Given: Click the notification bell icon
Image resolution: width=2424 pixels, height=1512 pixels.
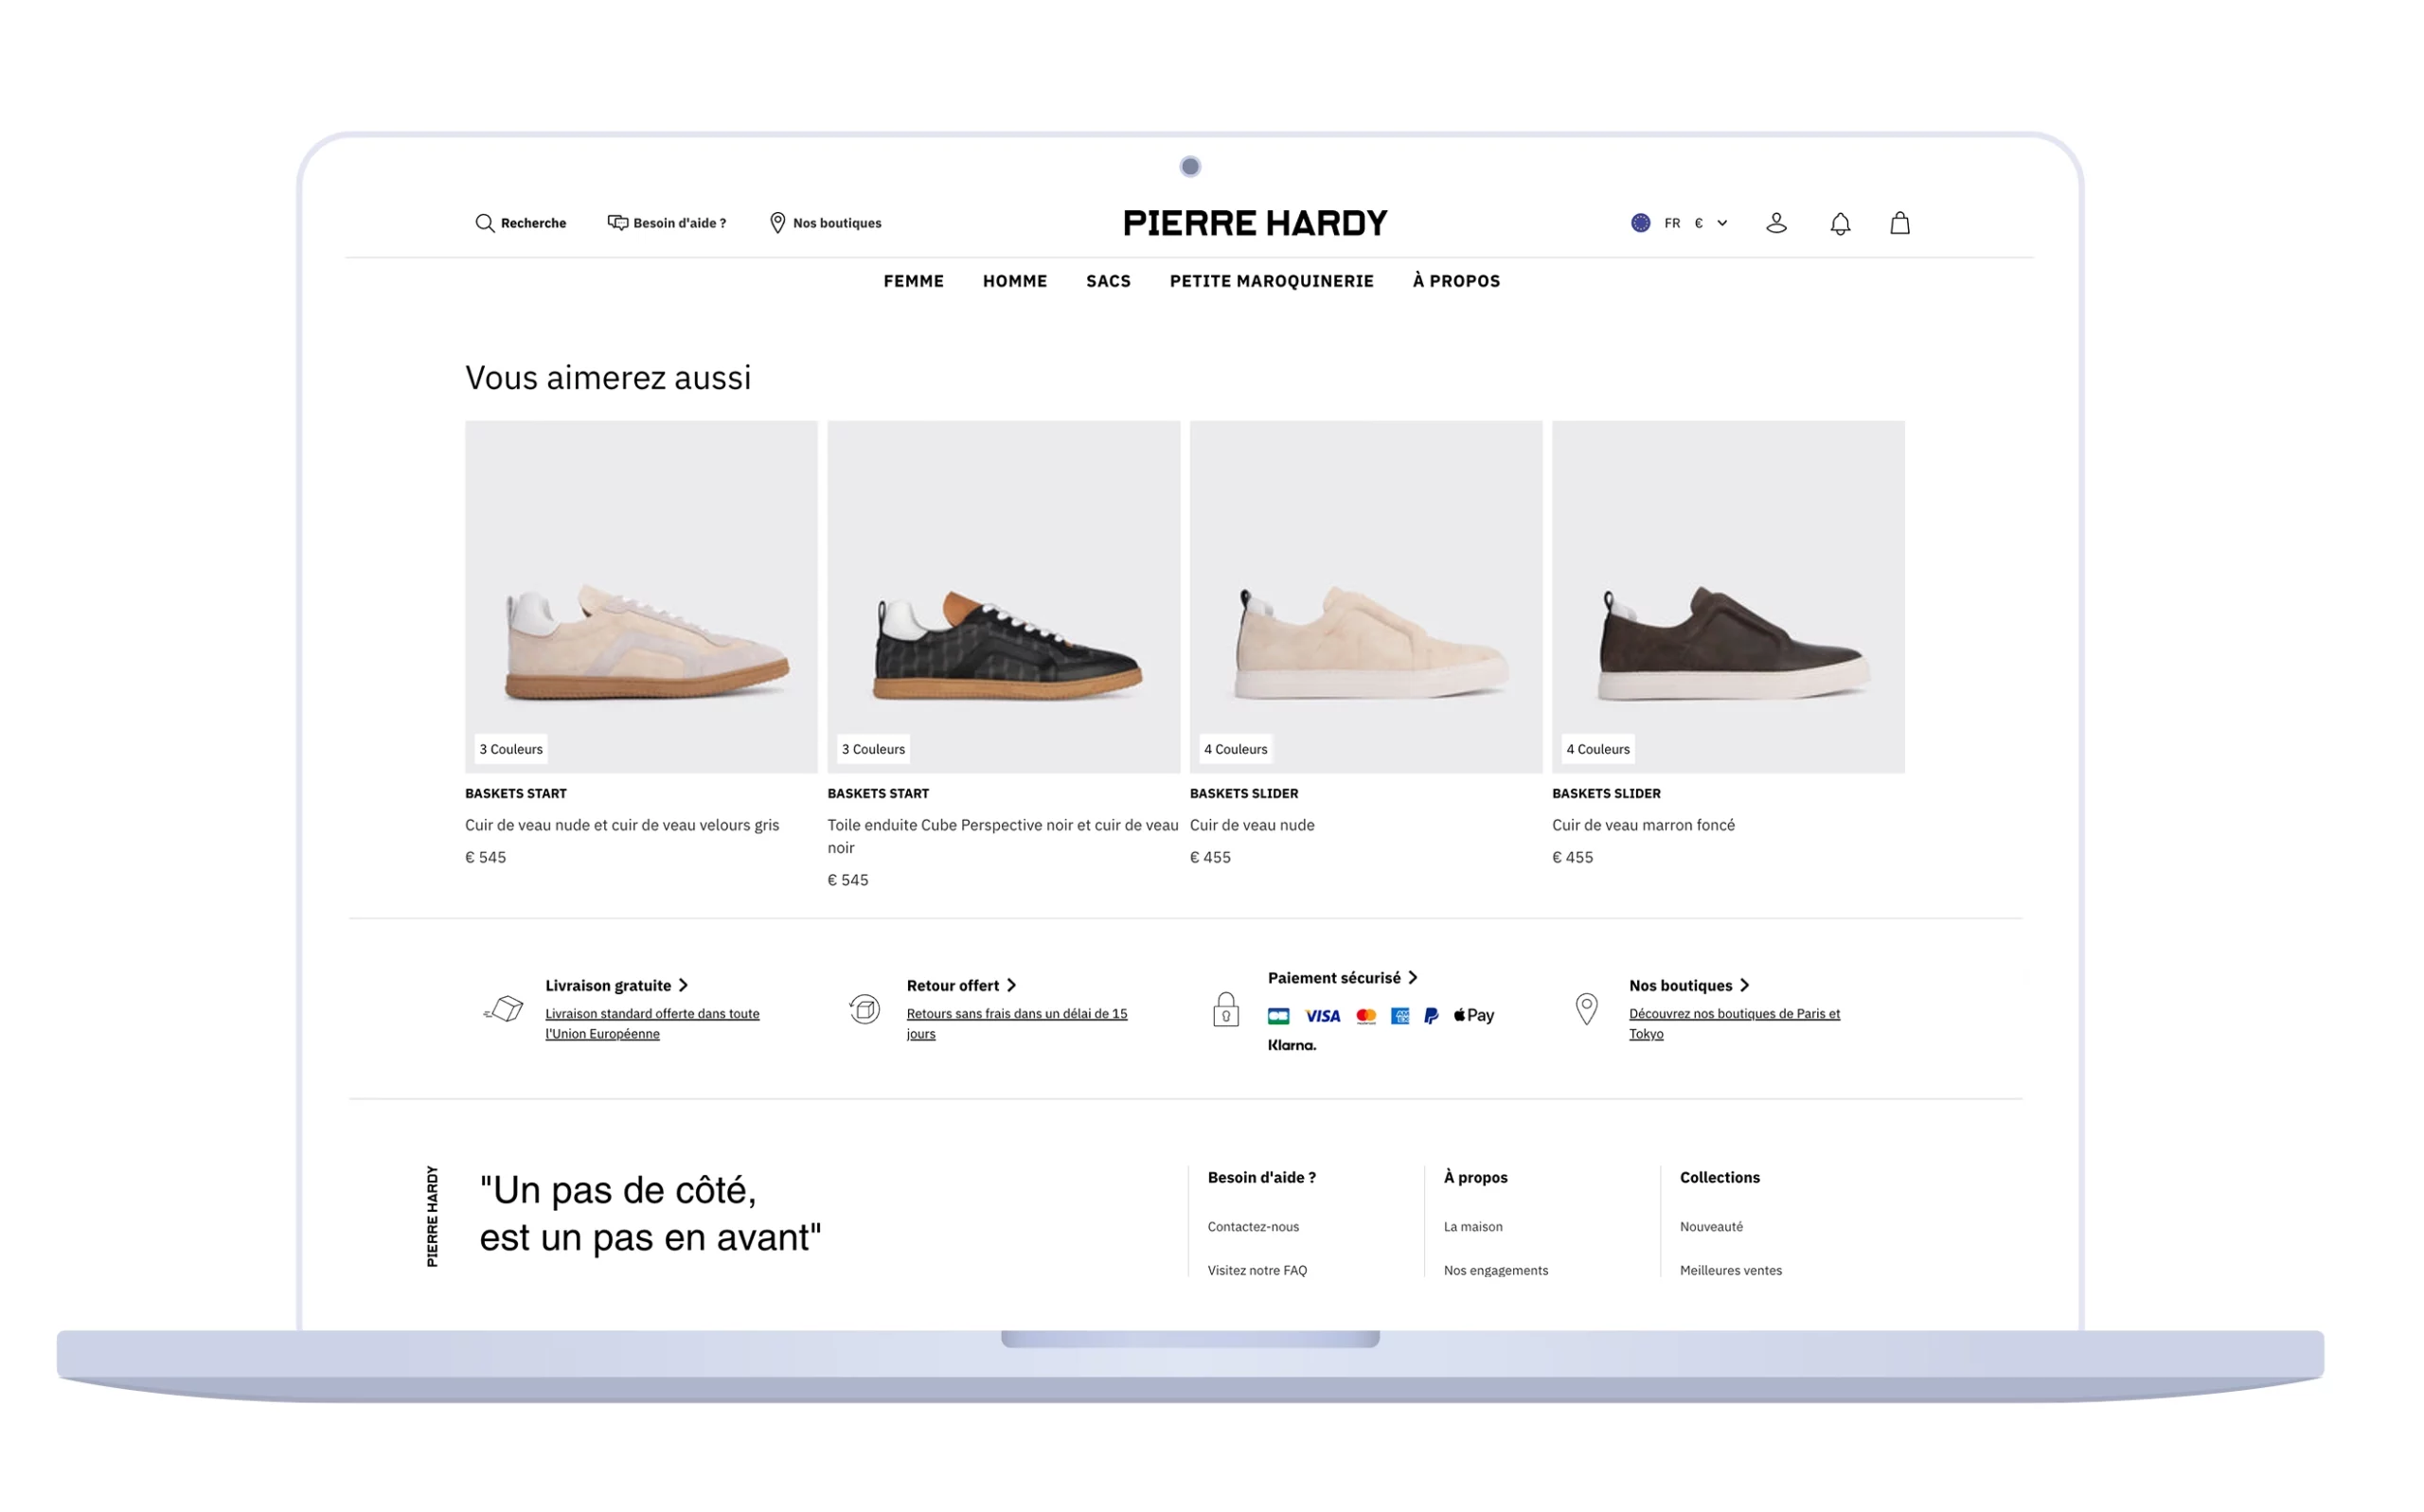Looking at the screenshot, I should 1841,224.
